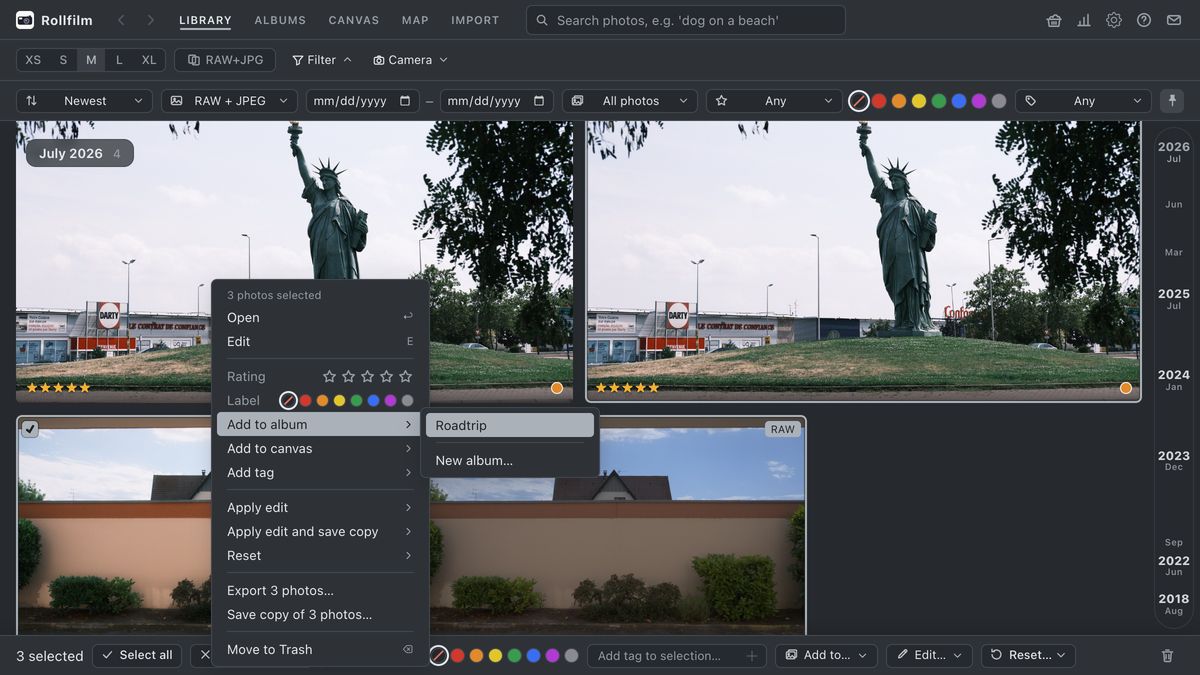This screenshot has width=1200, height=675.
Task: Choose Open in context menu
Action: point(320,318)
